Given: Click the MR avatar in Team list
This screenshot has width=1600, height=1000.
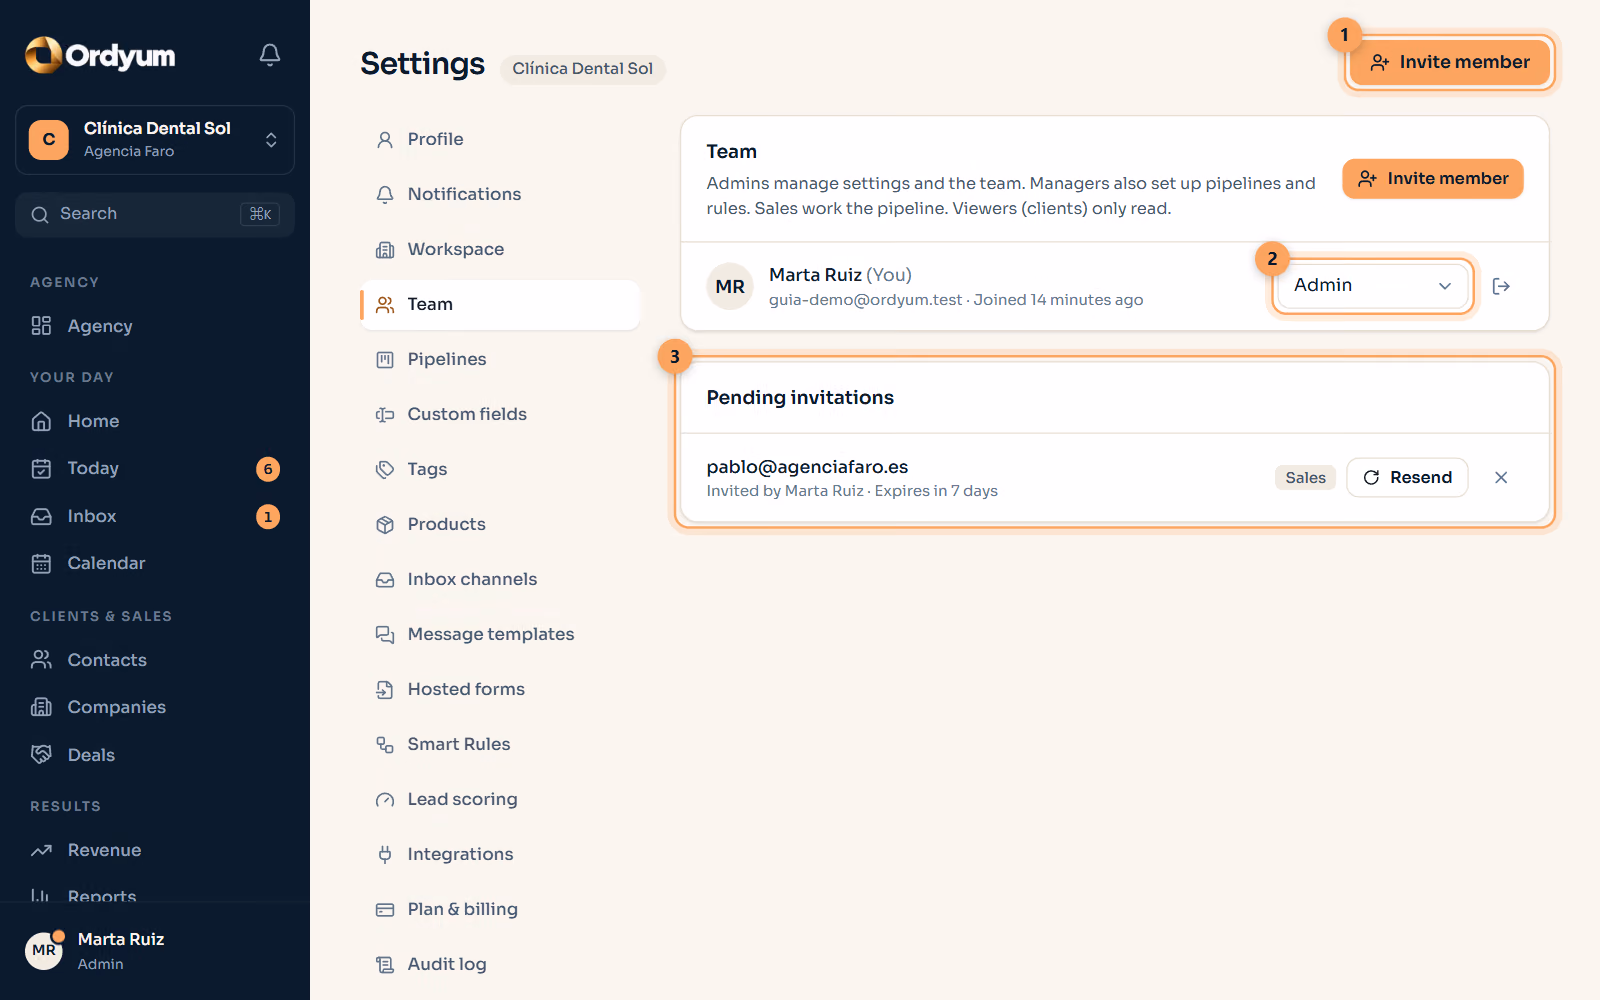Looking at the screenshot, I should [x=730, y=287].
